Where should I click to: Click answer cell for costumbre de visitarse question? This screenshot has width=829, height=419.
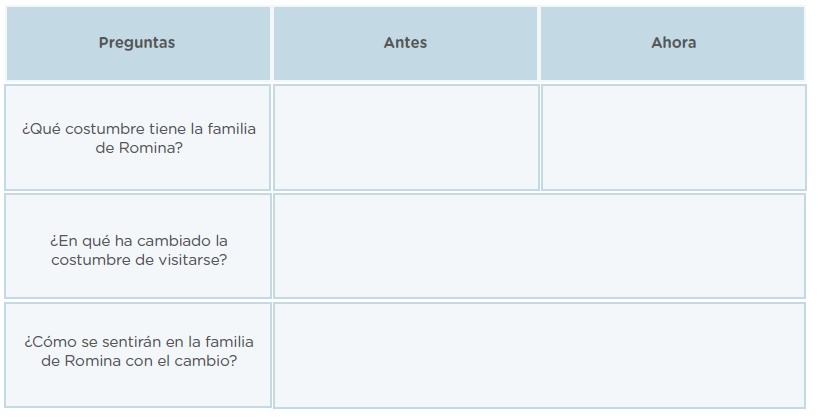pyautogui.click(x=539, y=246)
